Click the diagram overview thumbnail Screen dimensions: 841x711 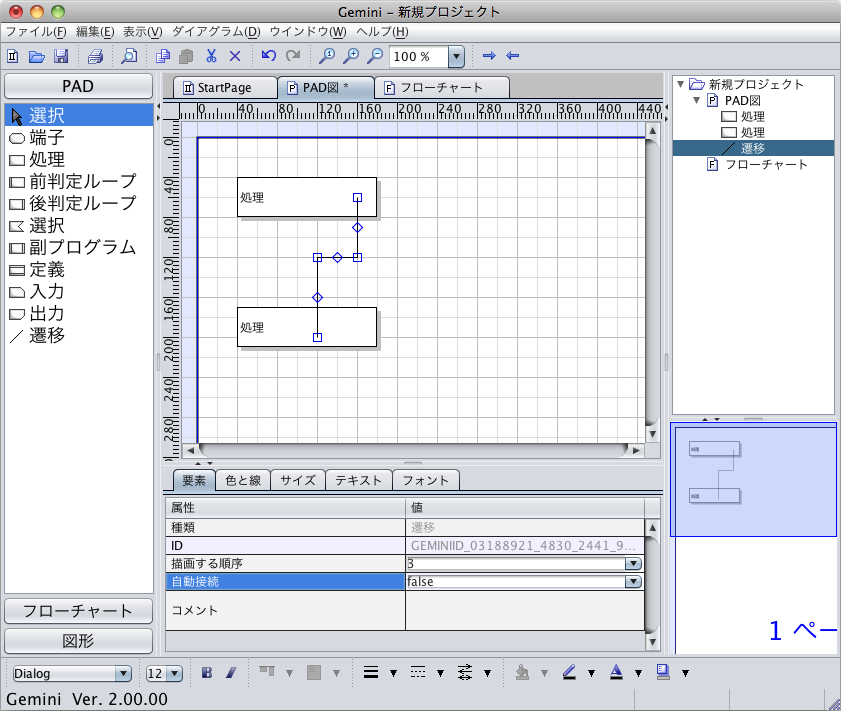point(753,479)
